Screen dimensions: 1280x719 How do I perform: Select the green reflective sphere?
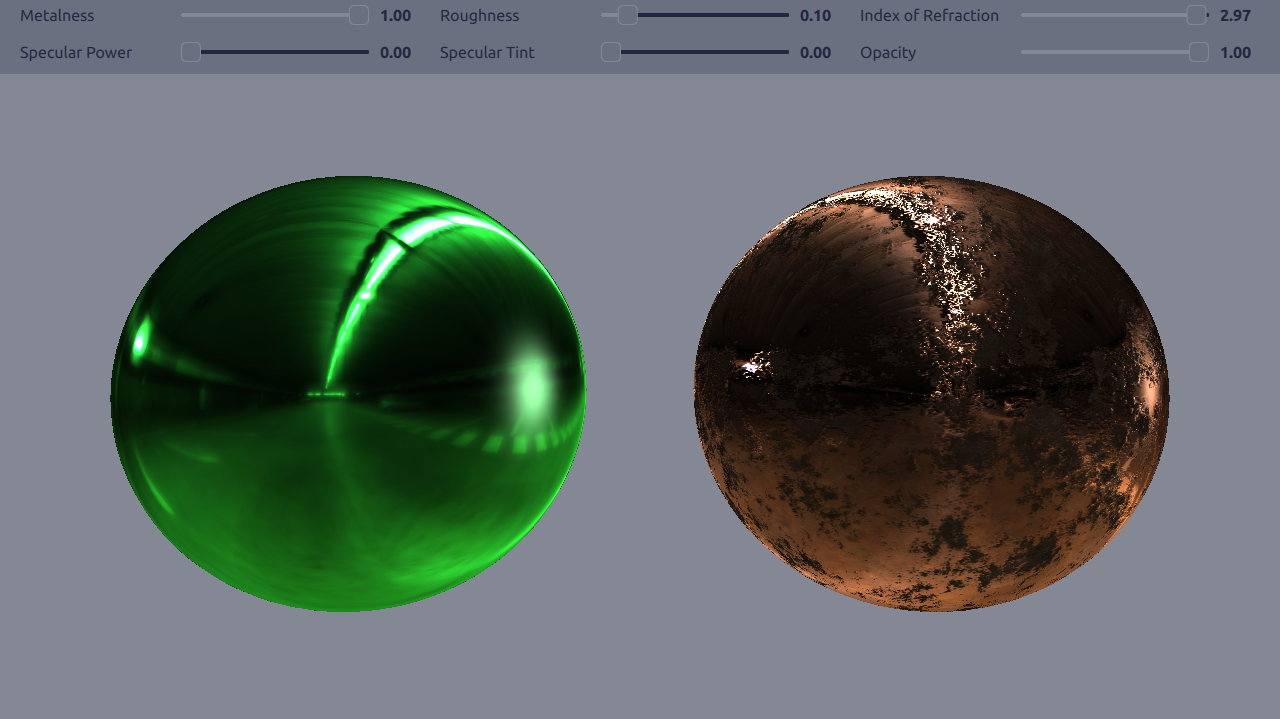pos(347,394)
